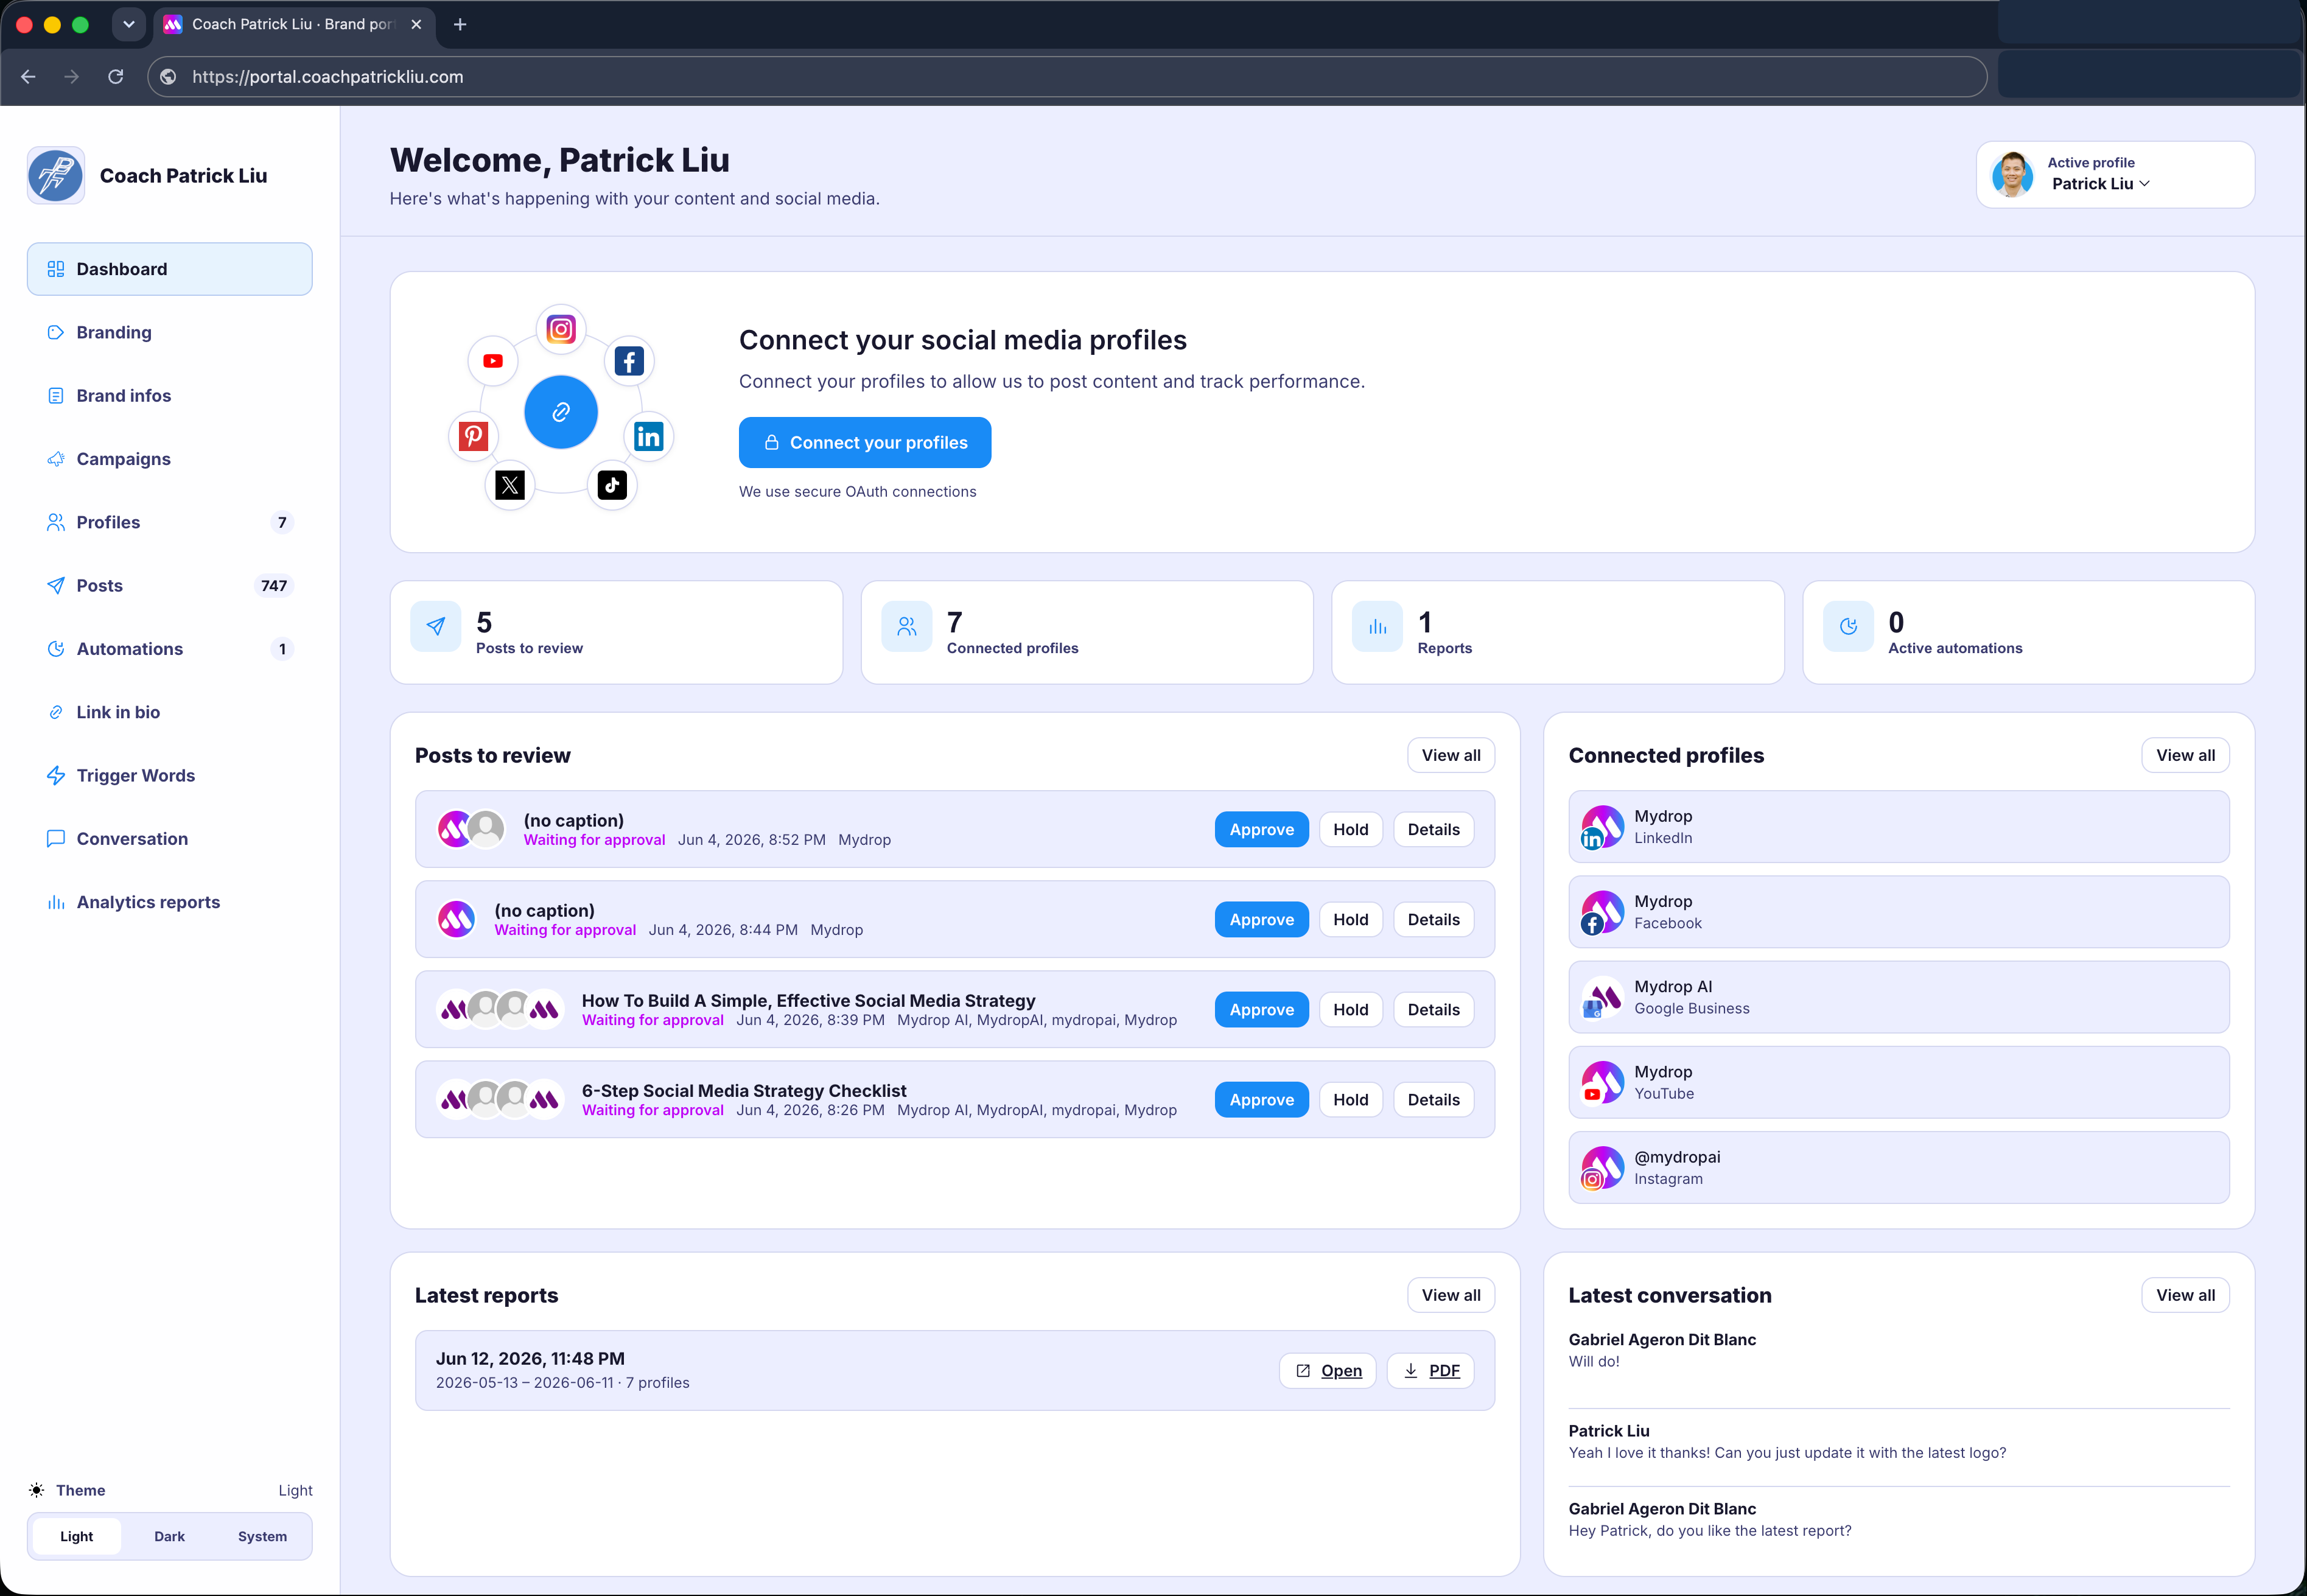View all connected profiles
The width and height of the screenshot is (2307, 1596).
point(2185,755)
